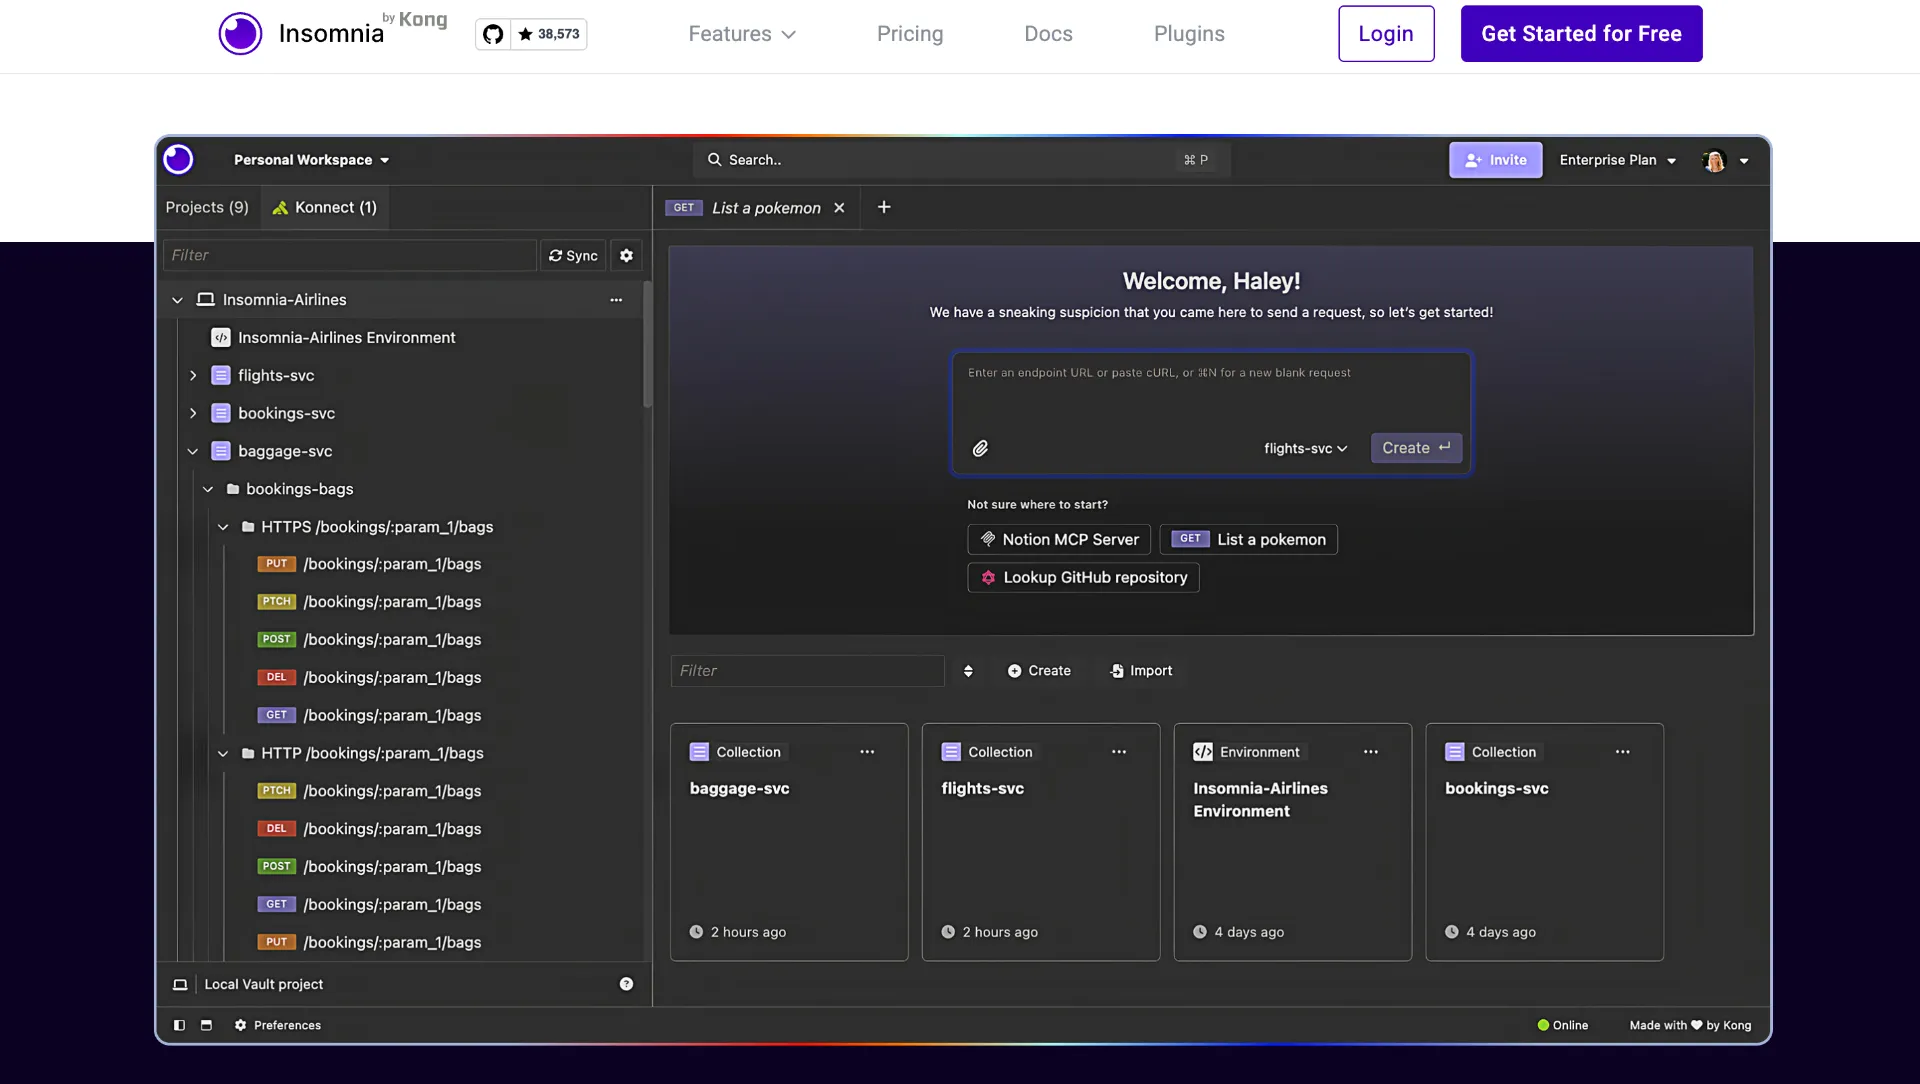Screen dimensions: 1920x1084
Task: Open the flights-svc collection selector
Action: [x=1305, y=448]
